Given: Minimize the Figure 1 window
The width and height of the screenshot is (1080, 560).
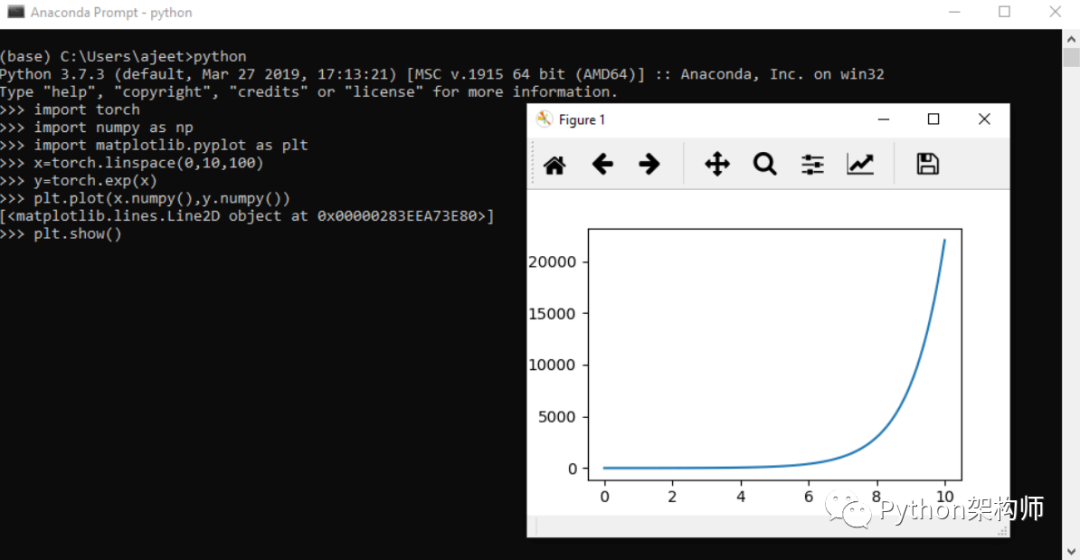Looking at the screenshot, I should coord(884,119).
